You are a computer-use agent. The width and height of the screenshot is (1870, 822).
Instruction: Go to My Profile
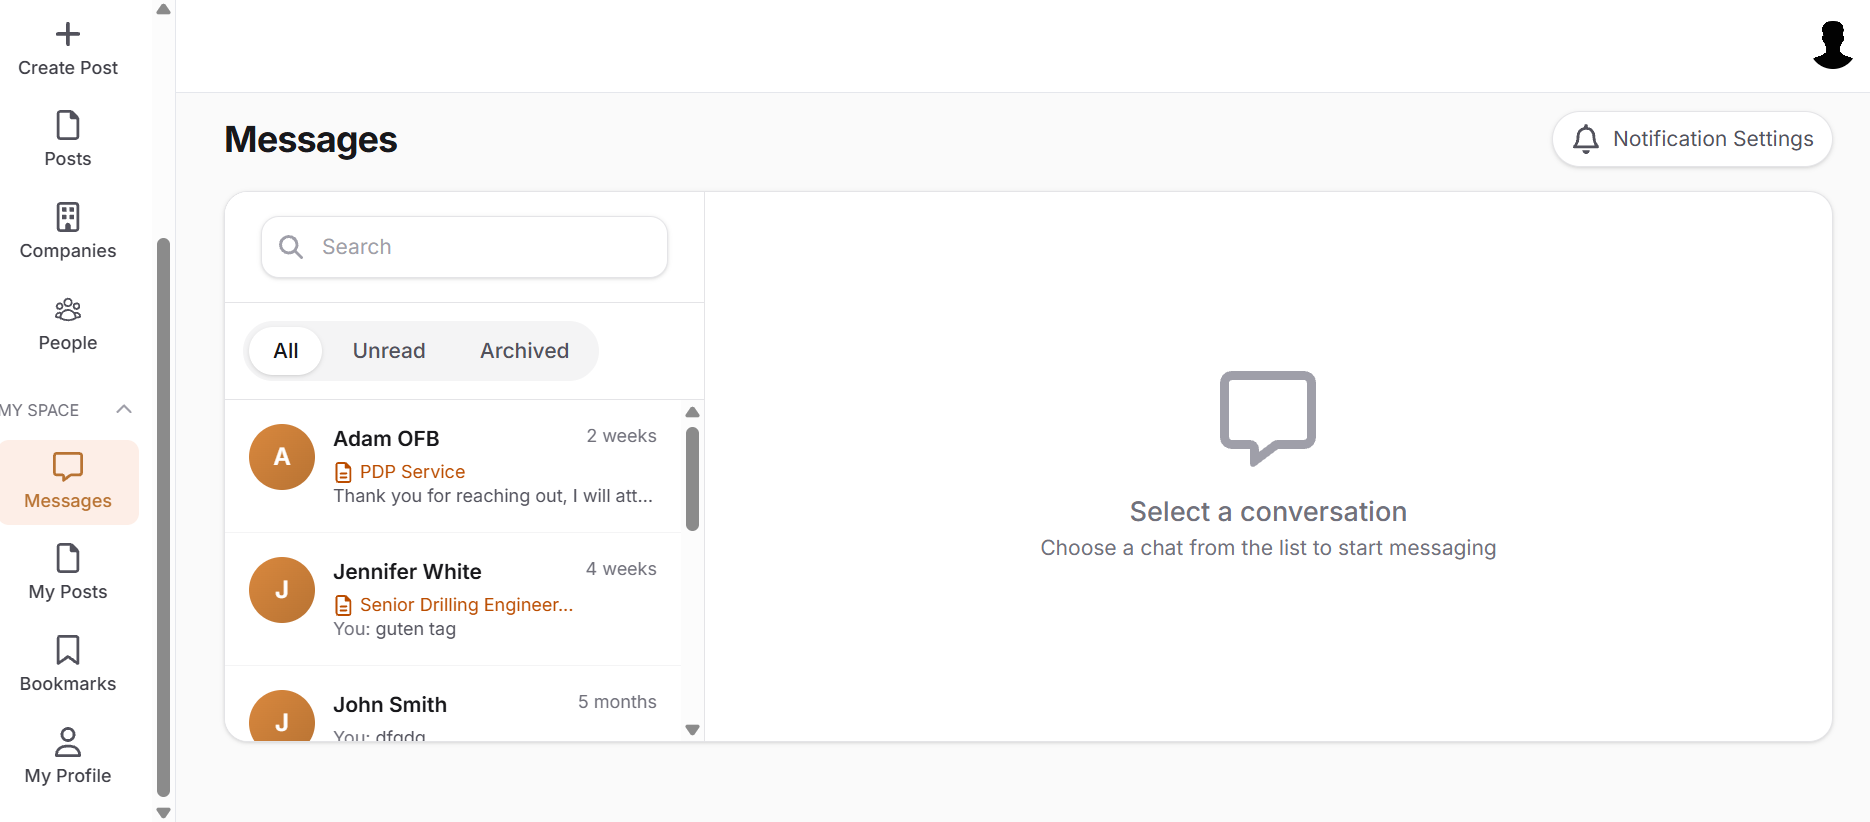[x=68, y=756]
